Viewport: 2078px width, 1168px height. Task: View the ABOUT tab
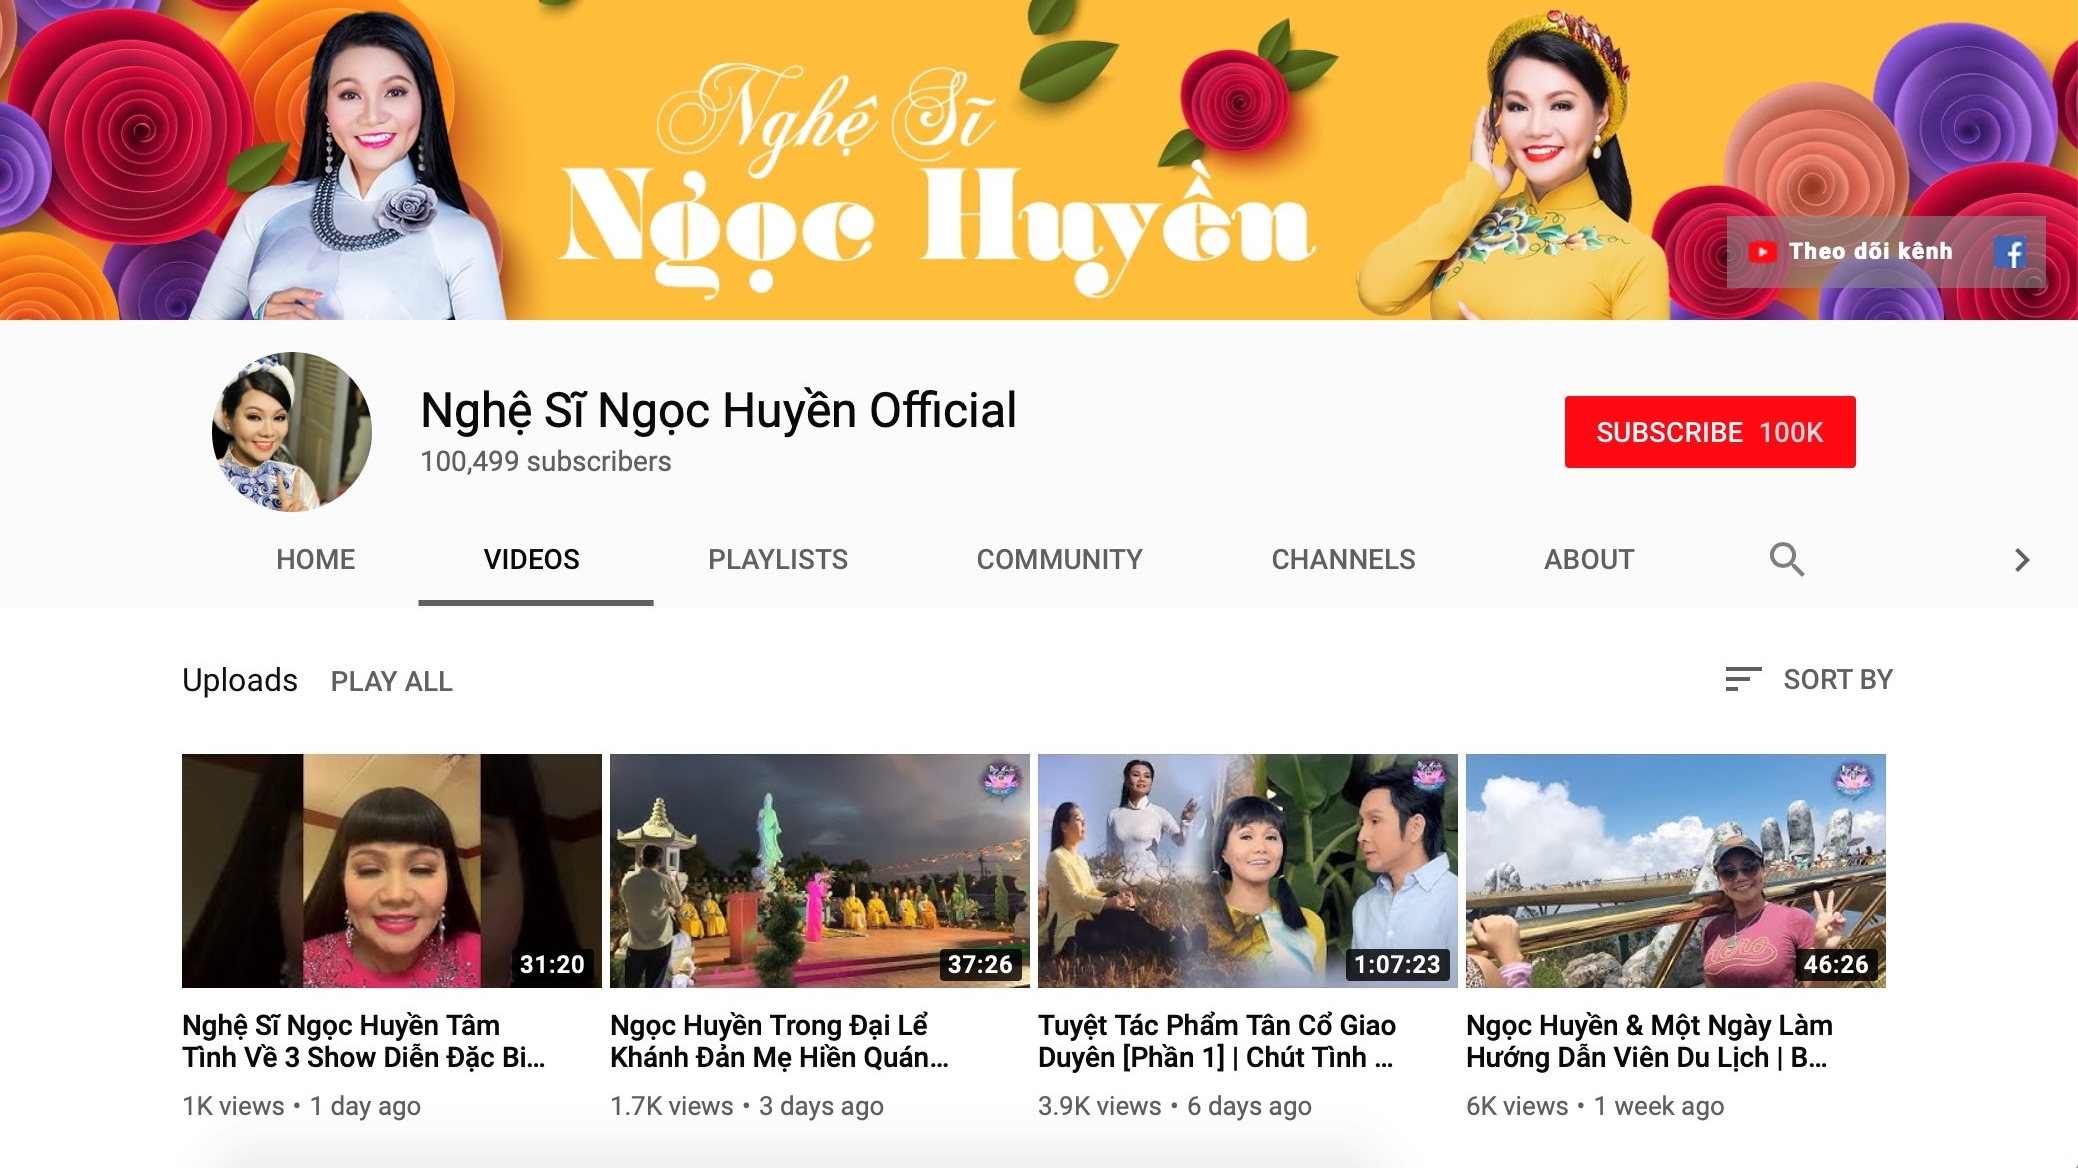pyautogui.click(x=1588, y=559)
